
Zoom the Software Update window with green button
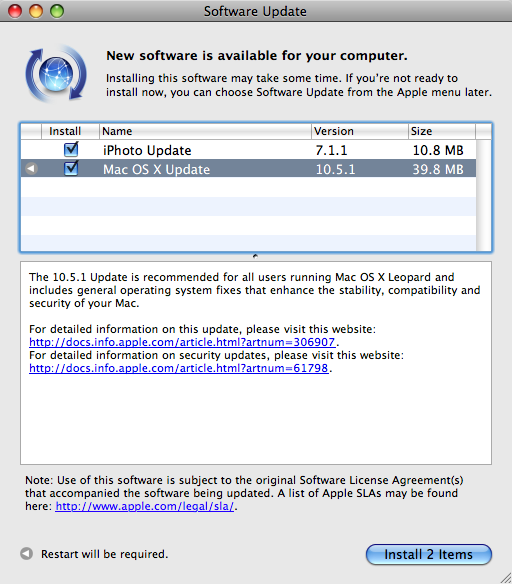57,11
